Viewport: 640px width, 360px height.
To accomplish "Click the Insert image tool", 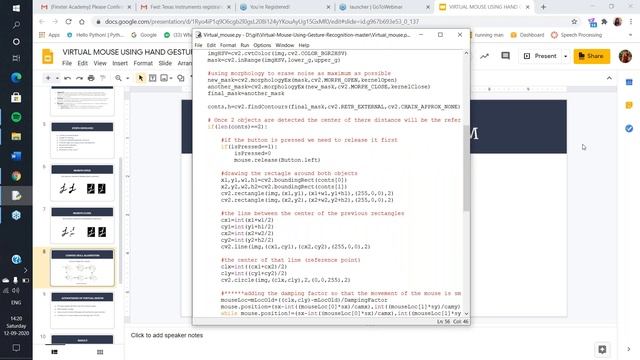I will (x=164, y=78).
